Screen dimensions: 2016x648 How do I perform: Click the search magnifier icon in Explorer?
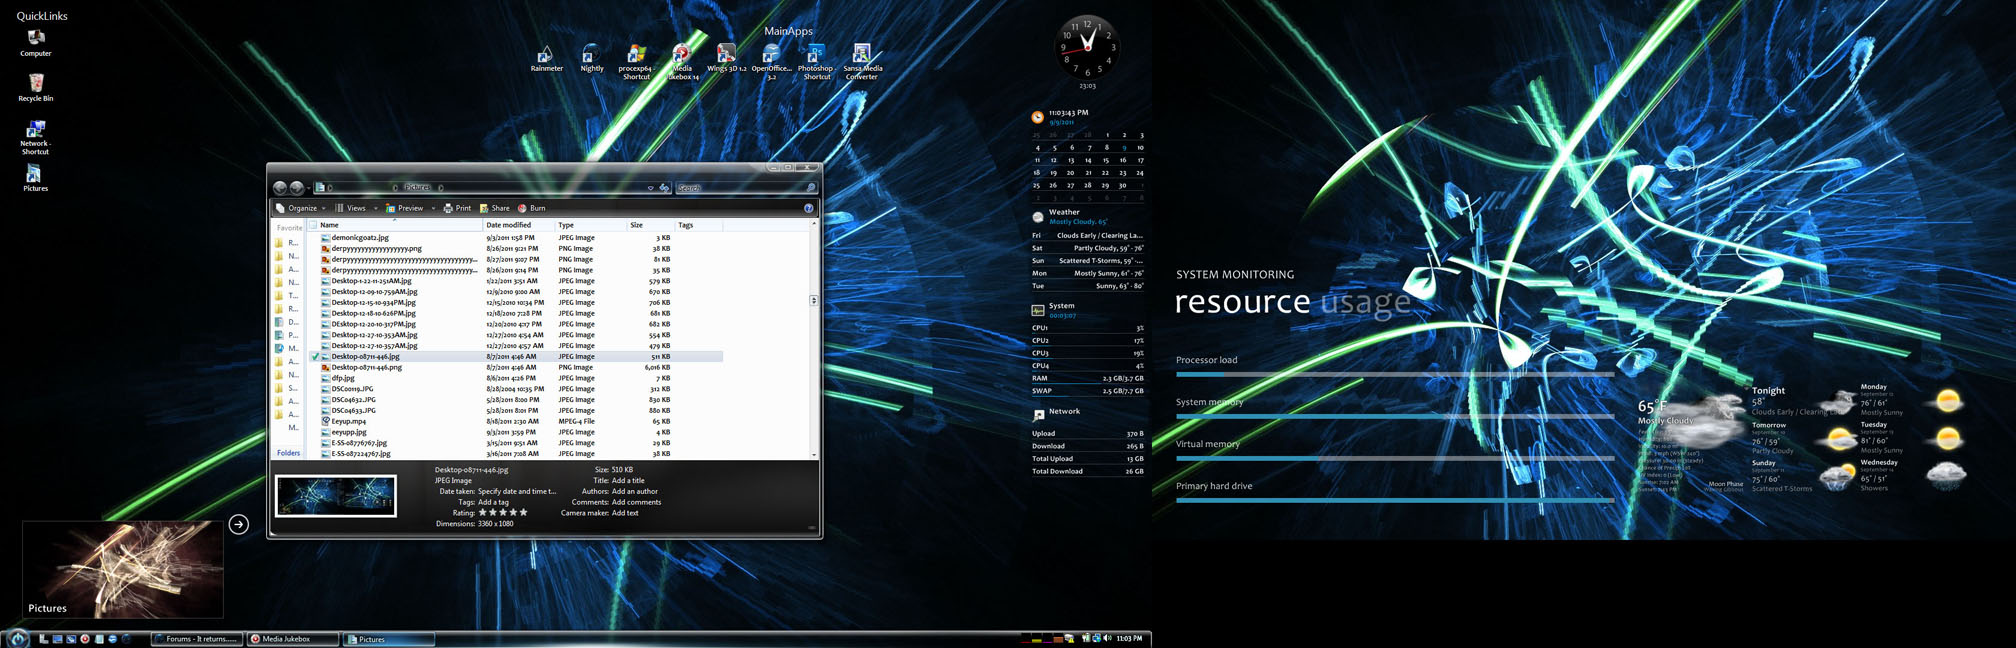[810, 188]
